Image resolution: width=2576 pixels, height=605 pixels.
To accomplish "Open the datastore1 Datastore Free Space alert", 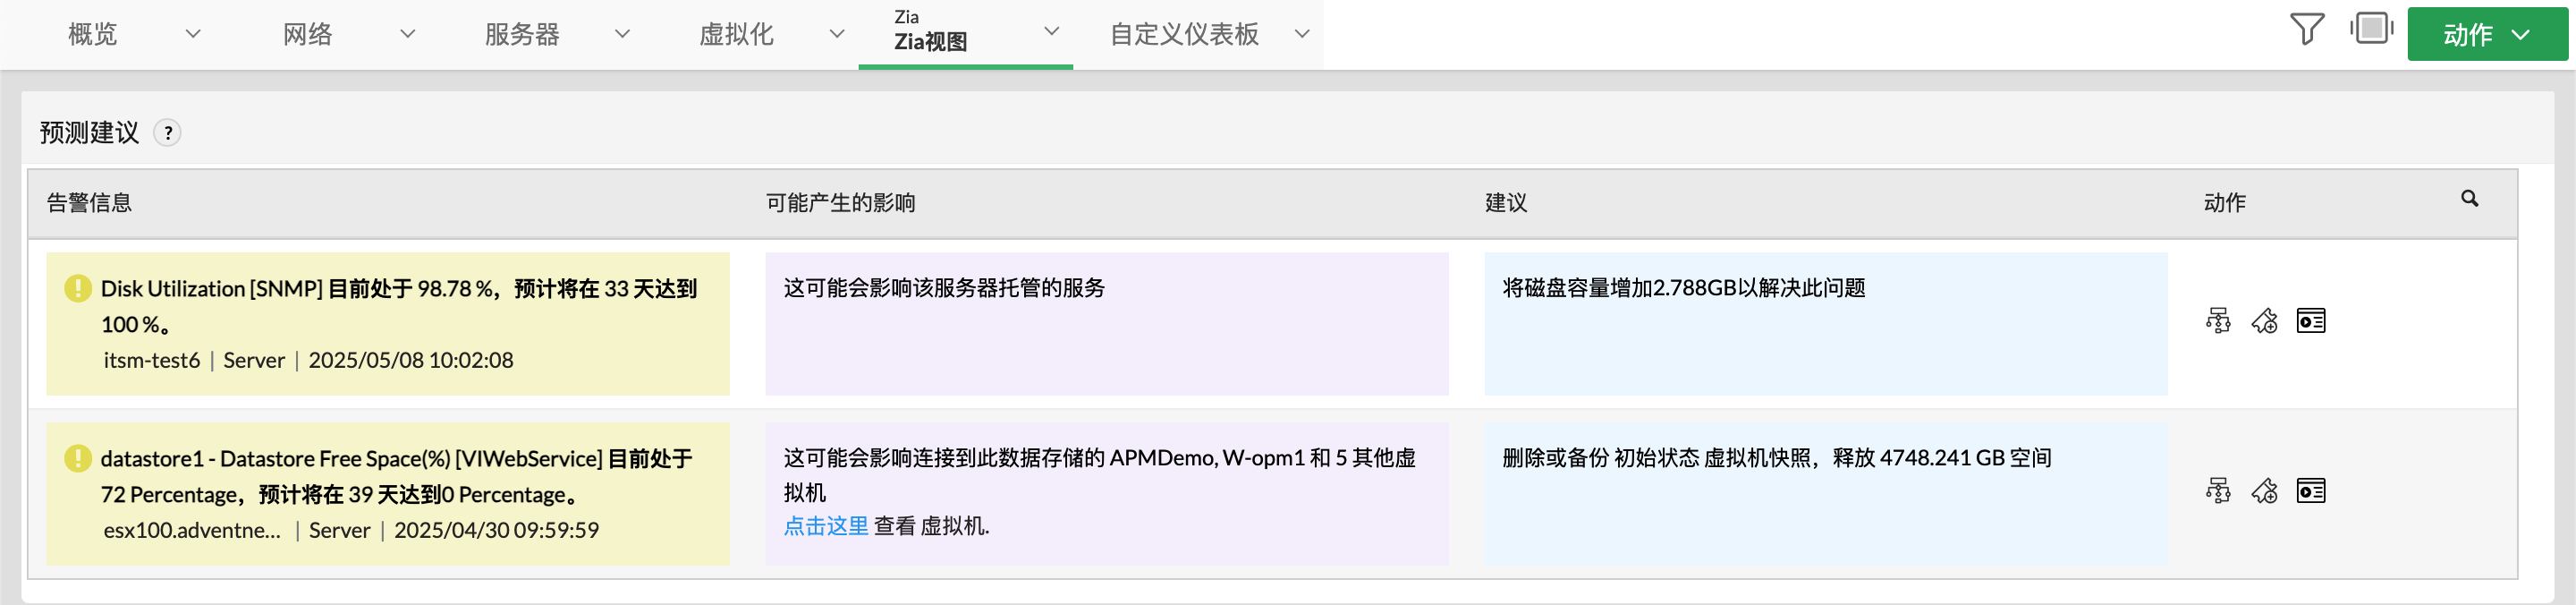I will tap(396, 476).
